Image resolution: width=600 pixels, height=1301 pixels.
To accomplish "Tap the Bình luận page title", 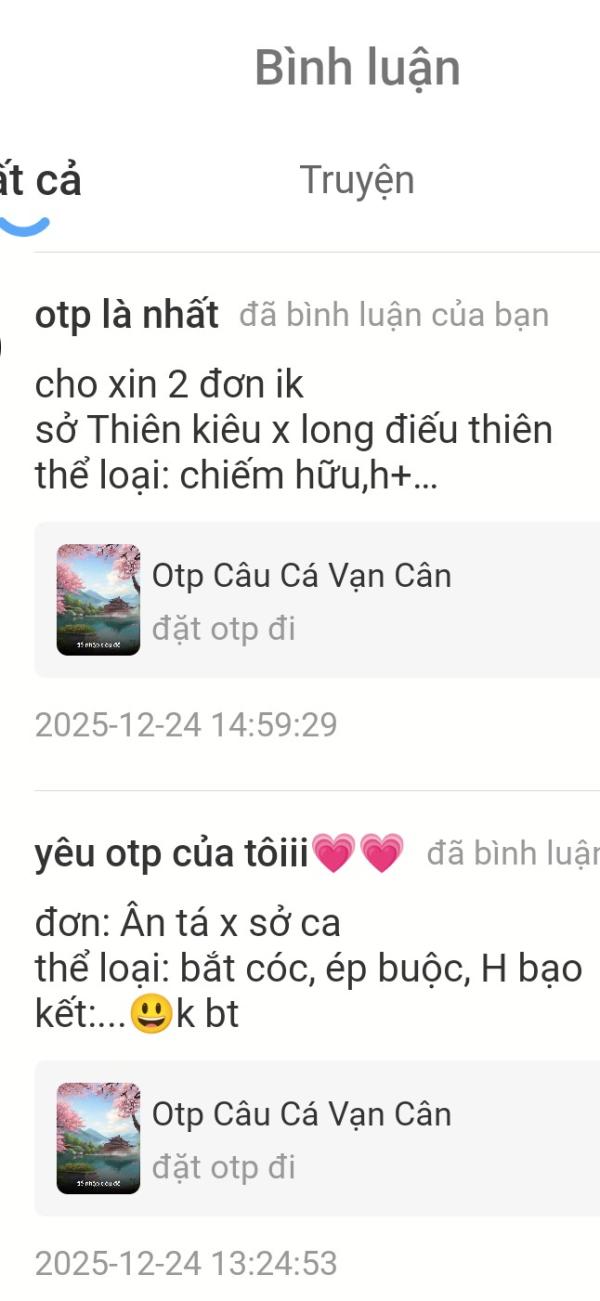I will 357,68.
